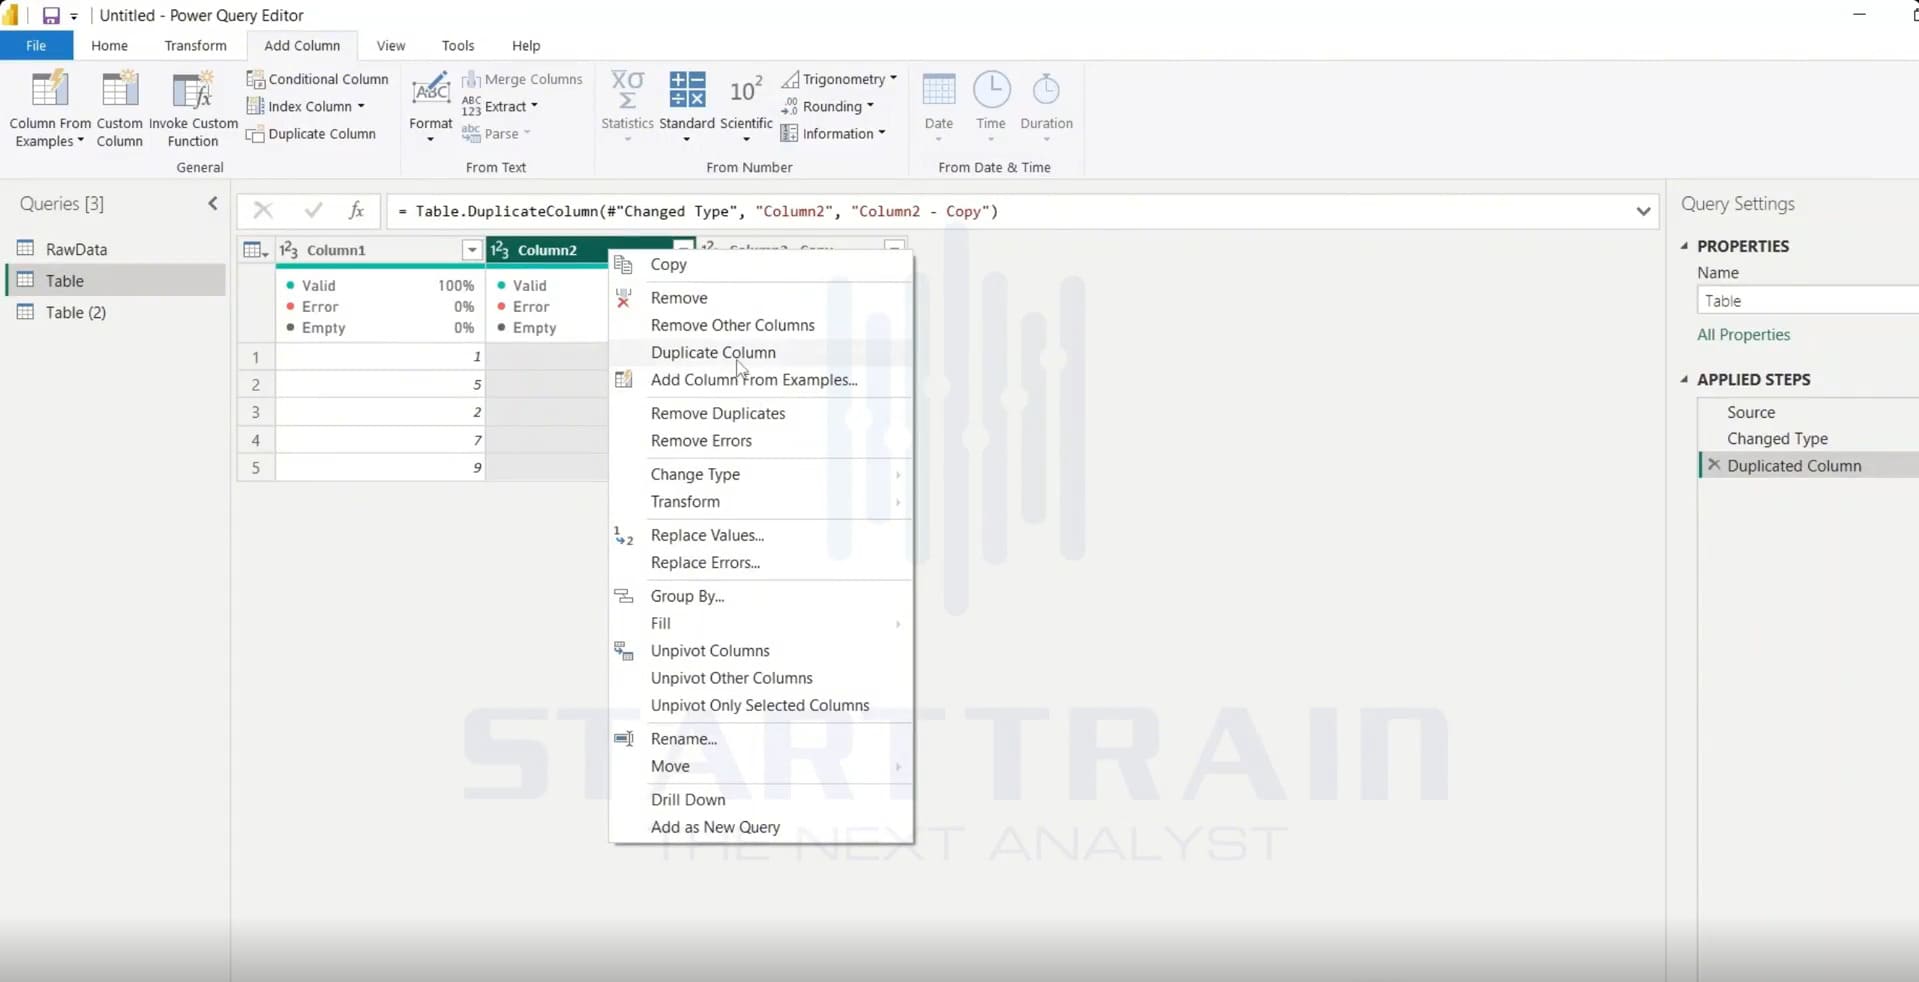Select the Changed Type step
Screen dimensions: 1919x982
point(1777,439)
